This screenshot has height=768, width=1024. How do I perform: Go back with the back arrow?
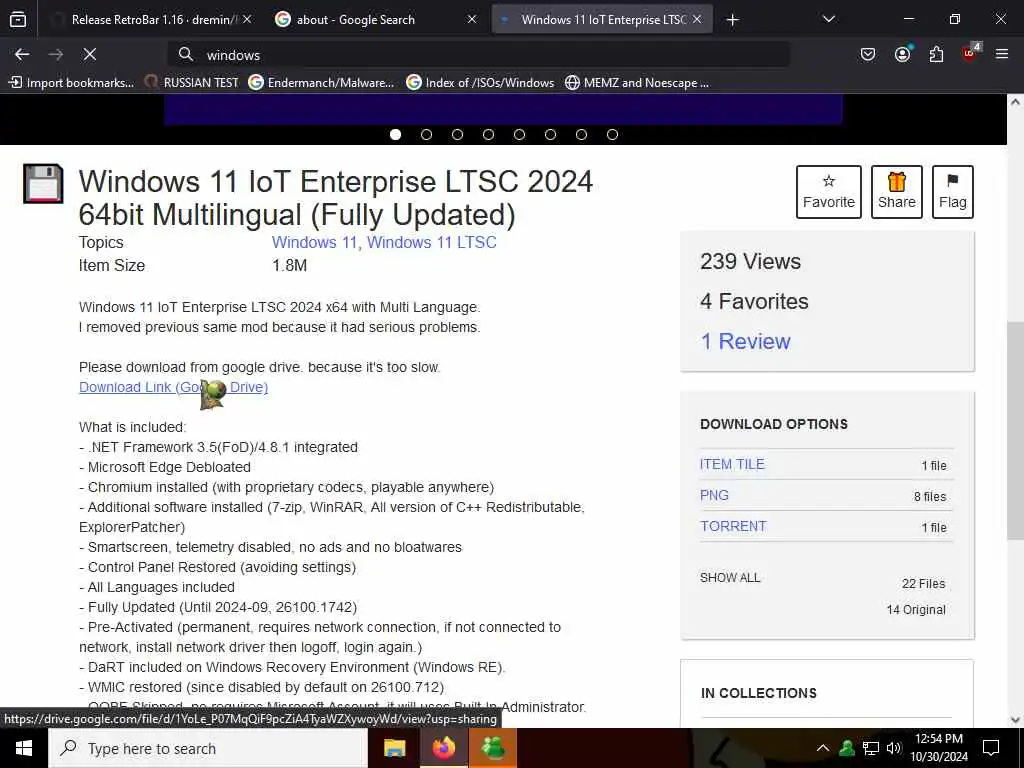(x=22, y=55)
